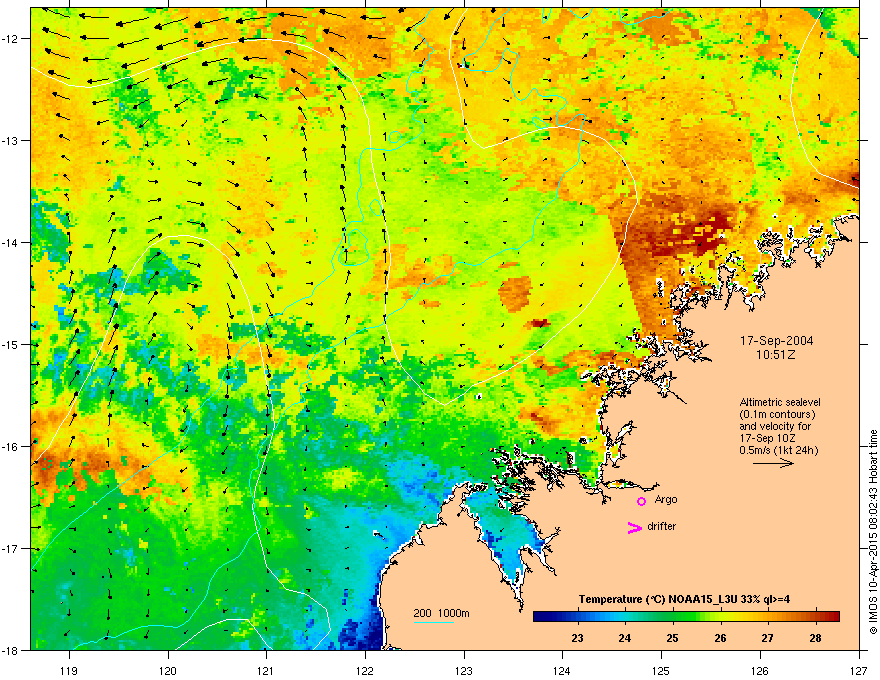The height and width of the screenshot is (680, 880).
Task: Click the latitude label -16
Action: pos(11,447)
